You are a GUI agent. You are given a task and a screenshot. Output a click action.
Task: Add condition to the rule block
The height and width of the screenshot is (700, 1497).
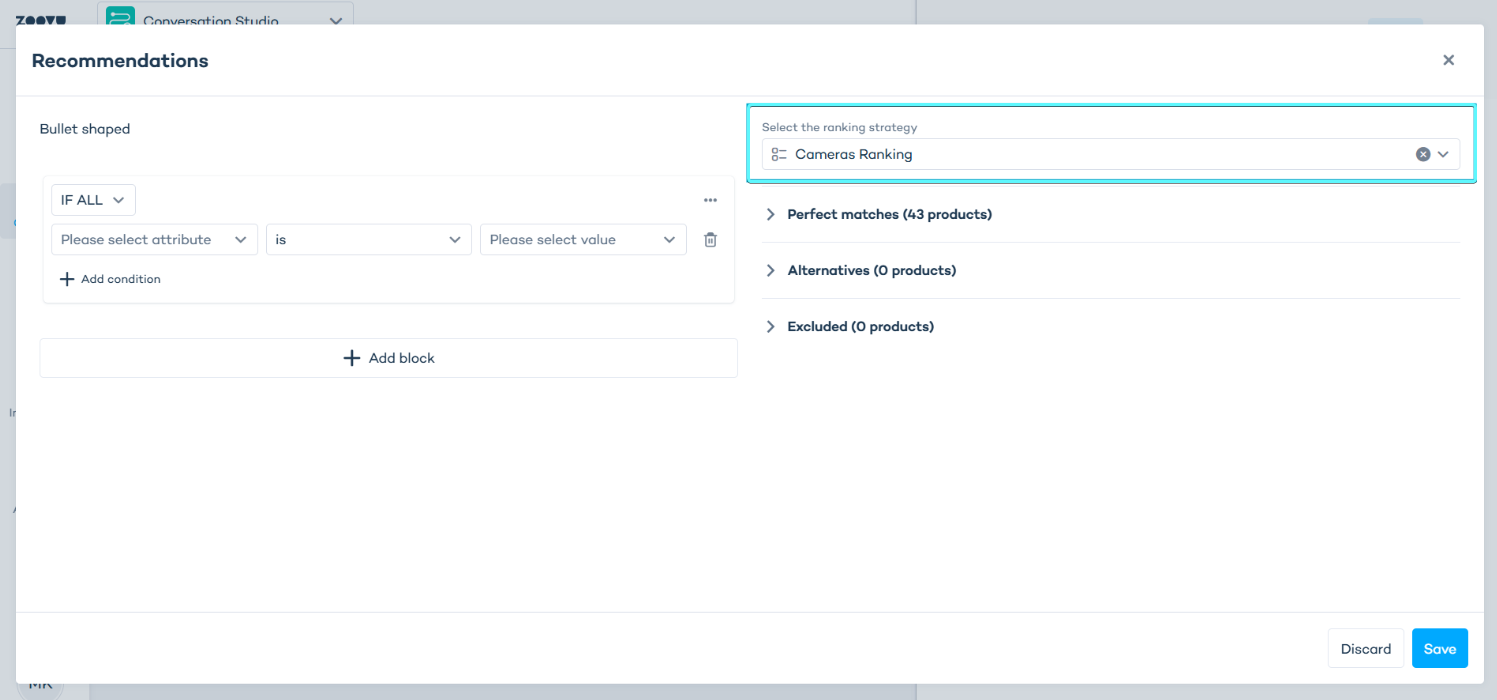coord(110,279)
